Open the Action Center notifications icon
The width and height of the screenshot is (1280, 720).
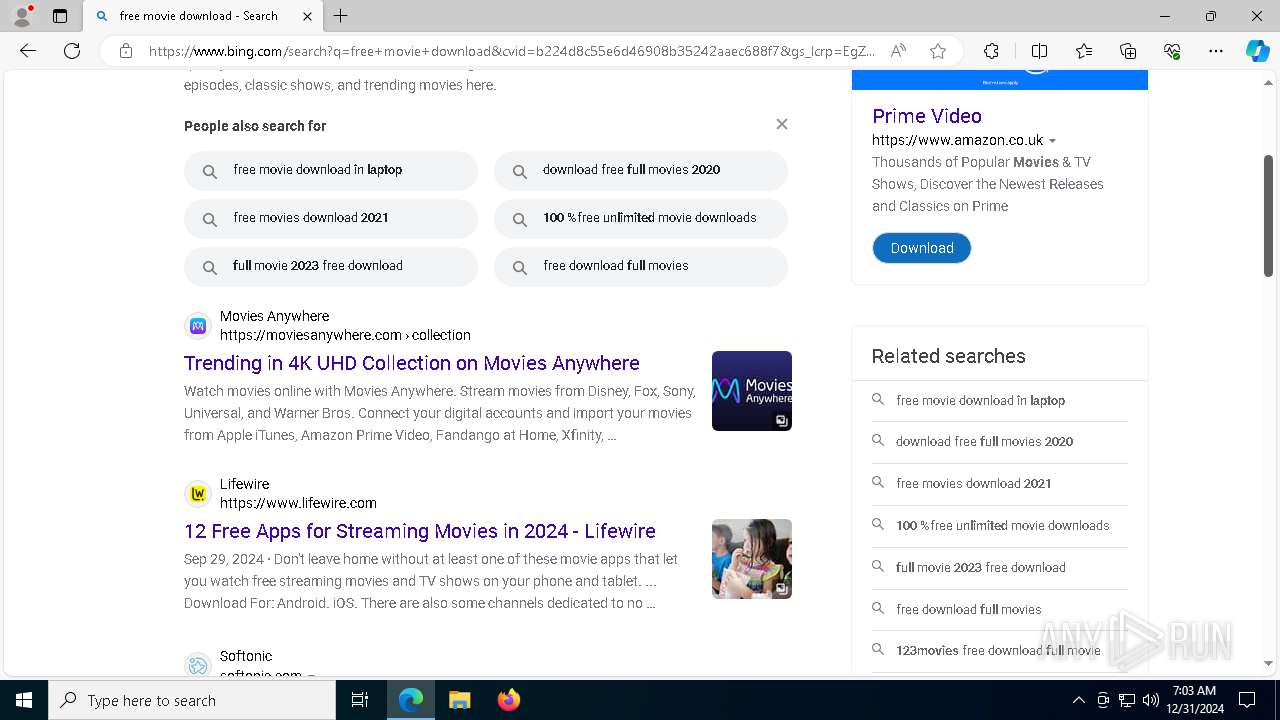tap(1247, 700)
